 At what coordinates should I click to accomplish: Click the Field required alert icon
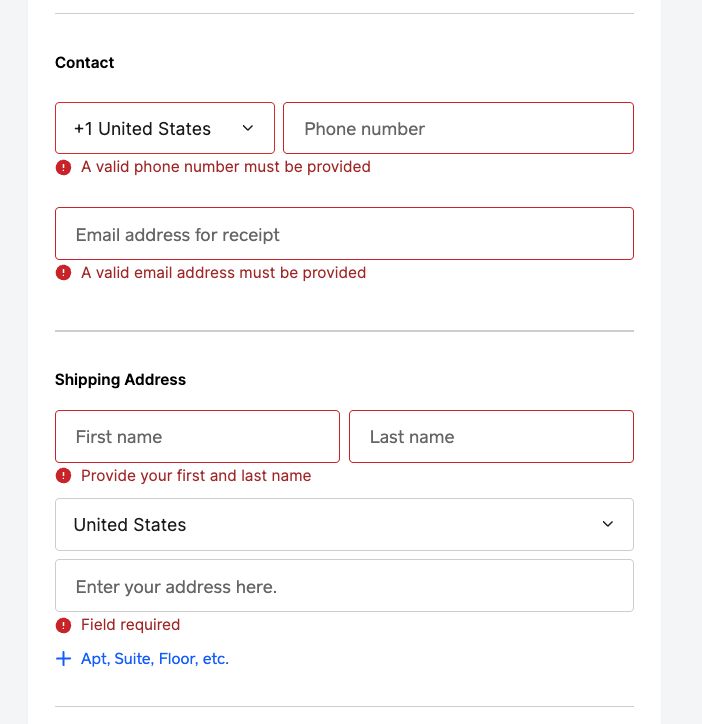tap(63, 626)
